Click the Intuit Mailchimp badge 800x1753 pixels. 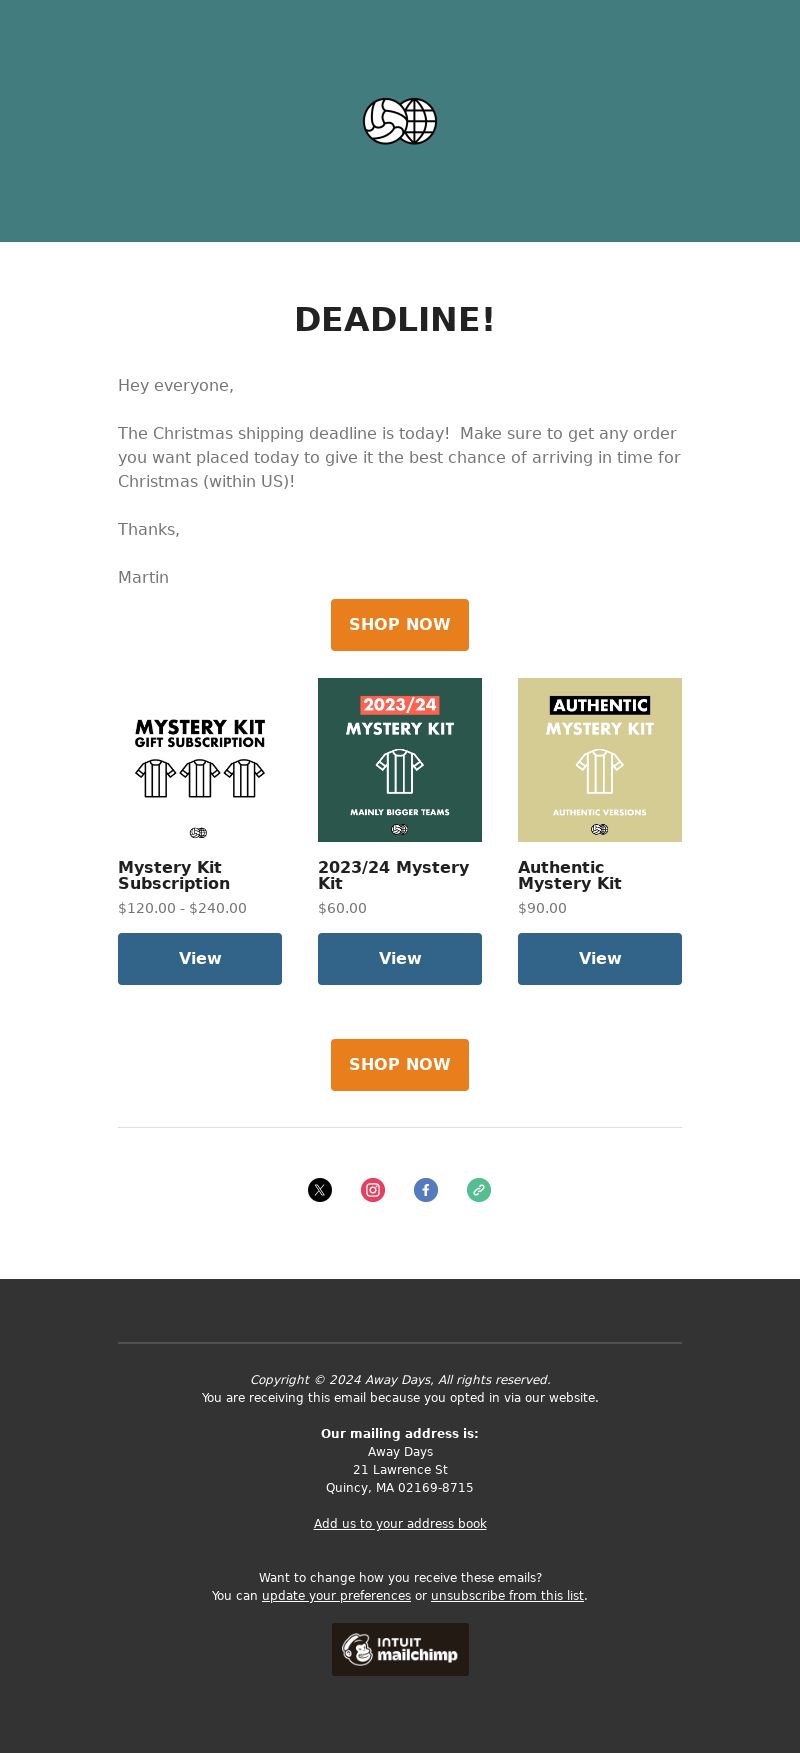point(400,1649)
